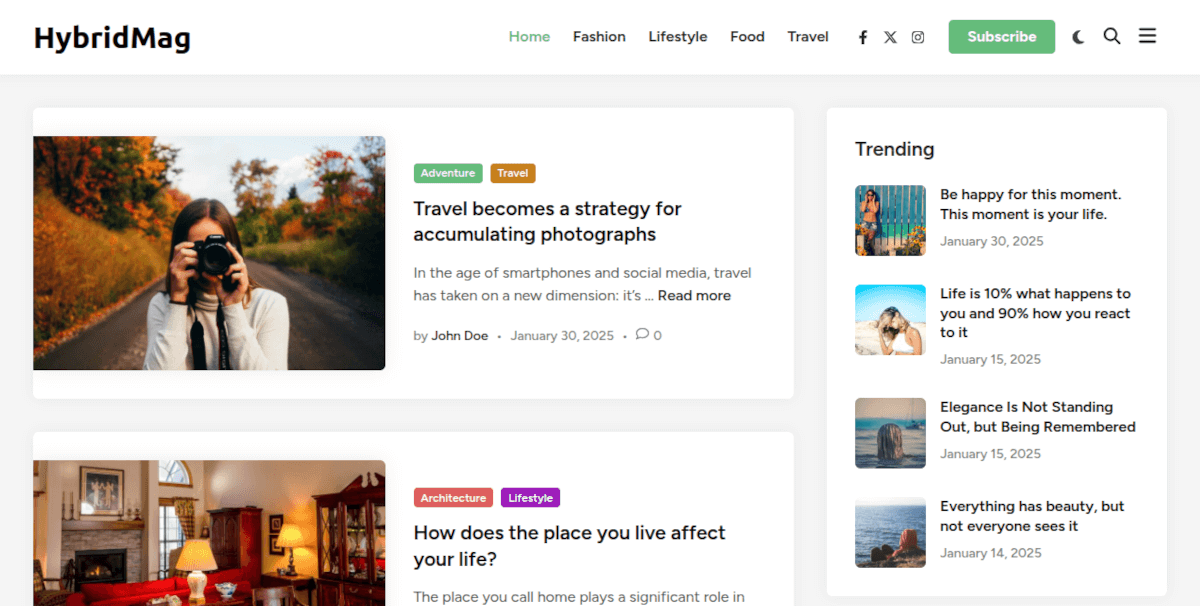This screenshot has width=1200, height=606.
Task: Open trending thumbnail for 'Be happy for this moment'
Action: pyautogui.click(x=890, y=220)
